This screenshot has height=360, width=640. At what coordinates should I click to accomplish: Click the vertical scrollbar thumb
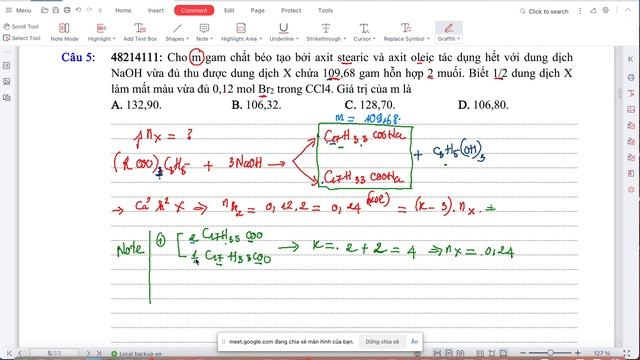620,93
